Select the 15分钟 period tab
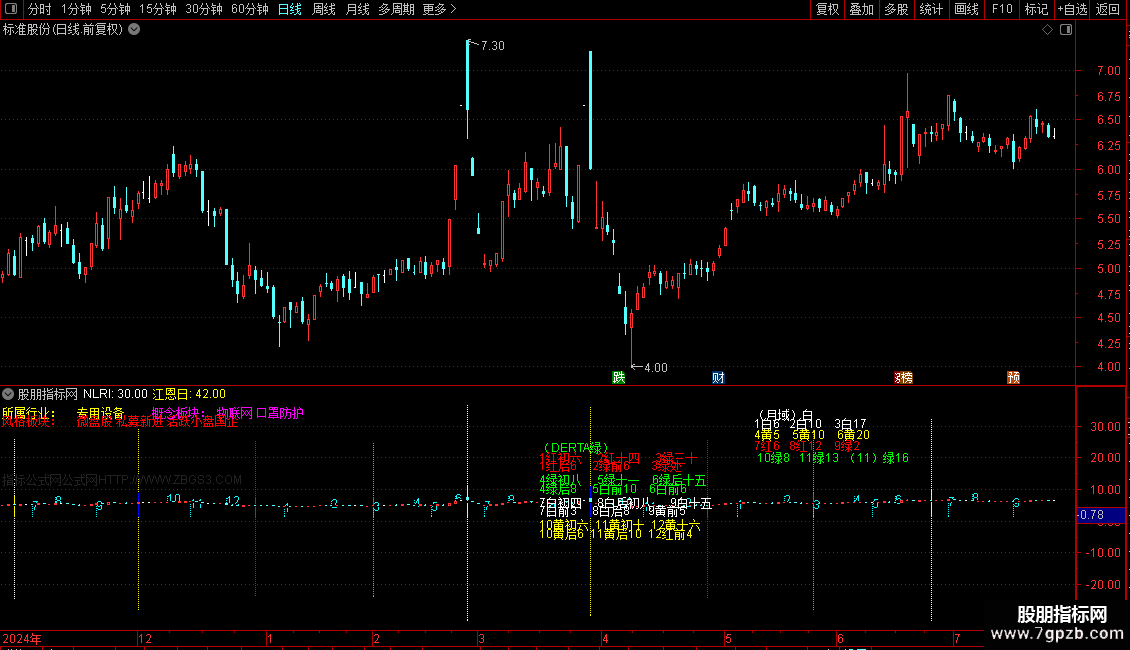The height and width of the screenshot is (650, 1130). coord(158,9)
